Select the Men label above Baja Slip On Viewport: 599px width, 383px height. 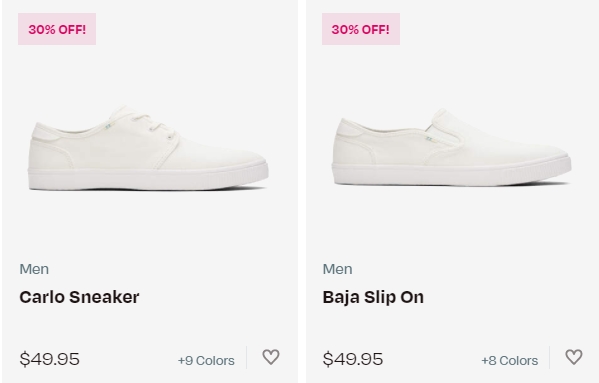[x=338, y=269]
